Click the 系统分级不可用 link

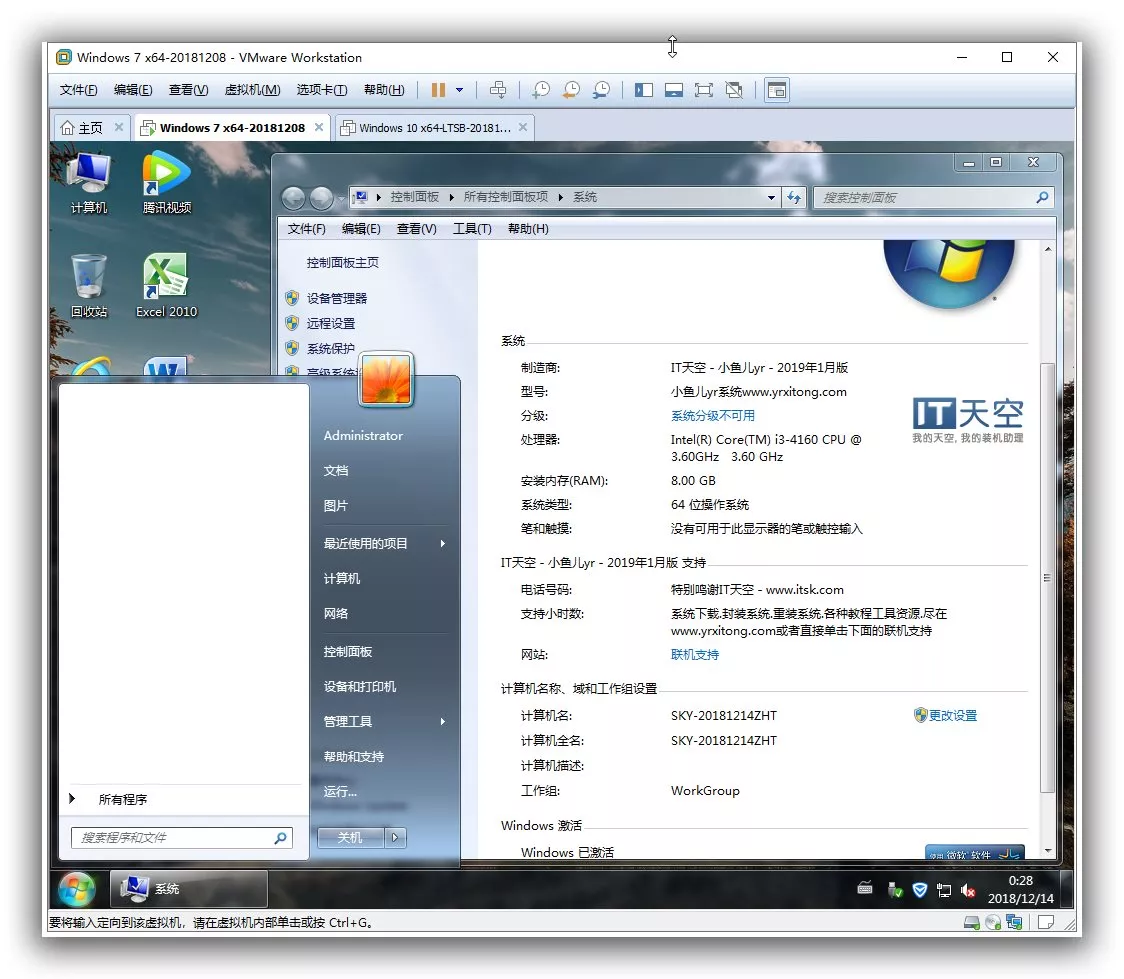click(713, 416)
